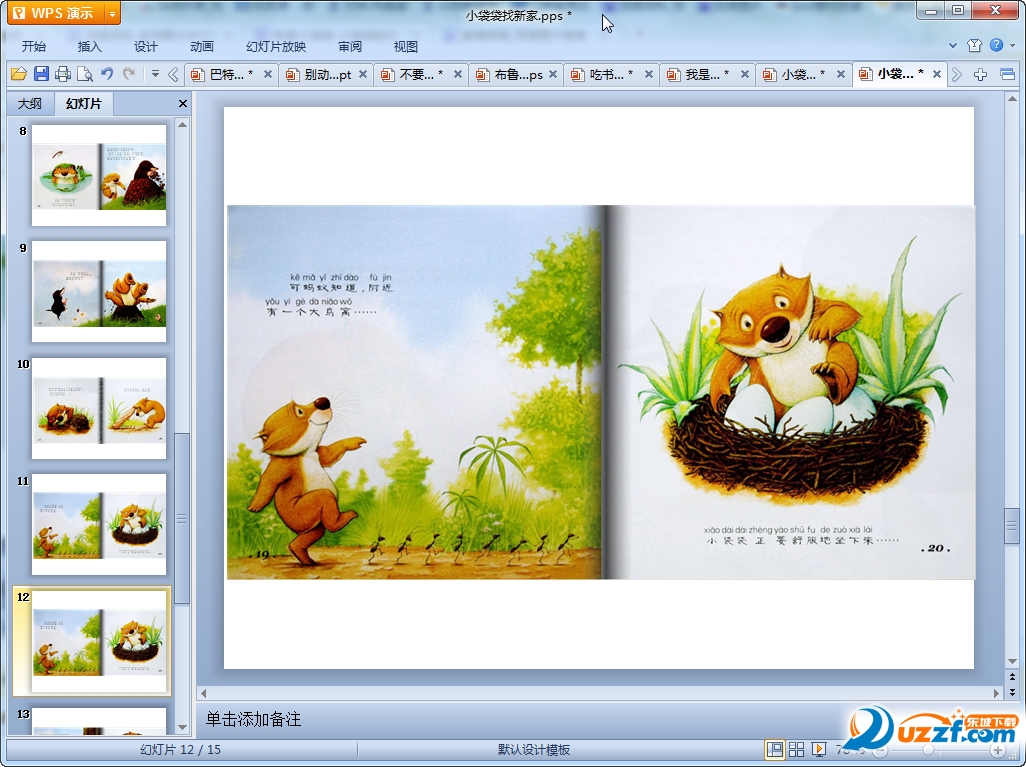This screenshot has height=767, width=1026.
Task: Close the 我是... document tab
Action: click(x=745, y=75)
